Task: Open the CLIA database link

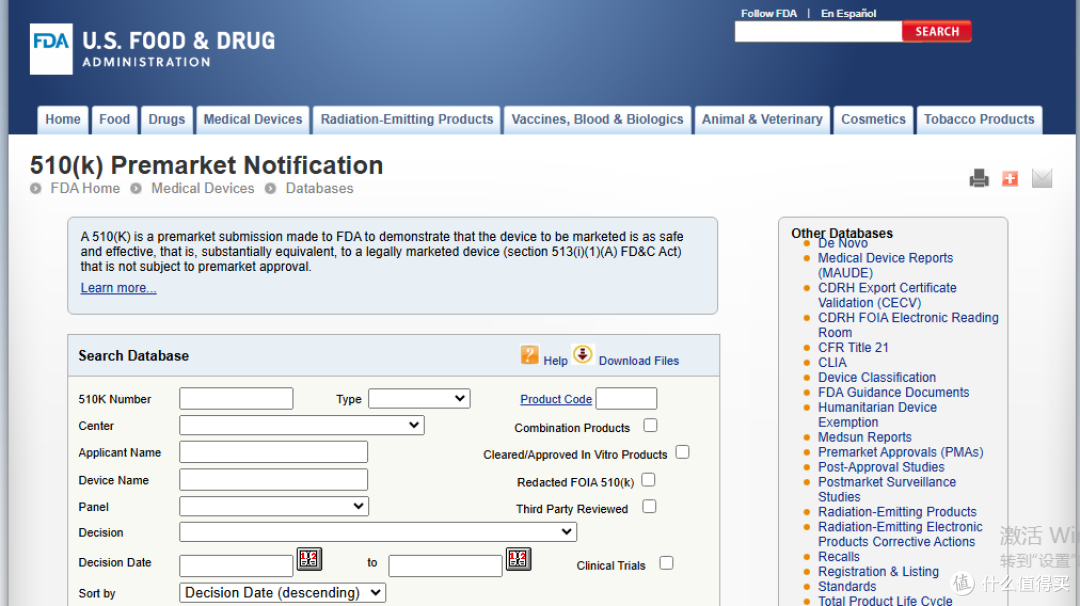Action: (x=832, y=363)
